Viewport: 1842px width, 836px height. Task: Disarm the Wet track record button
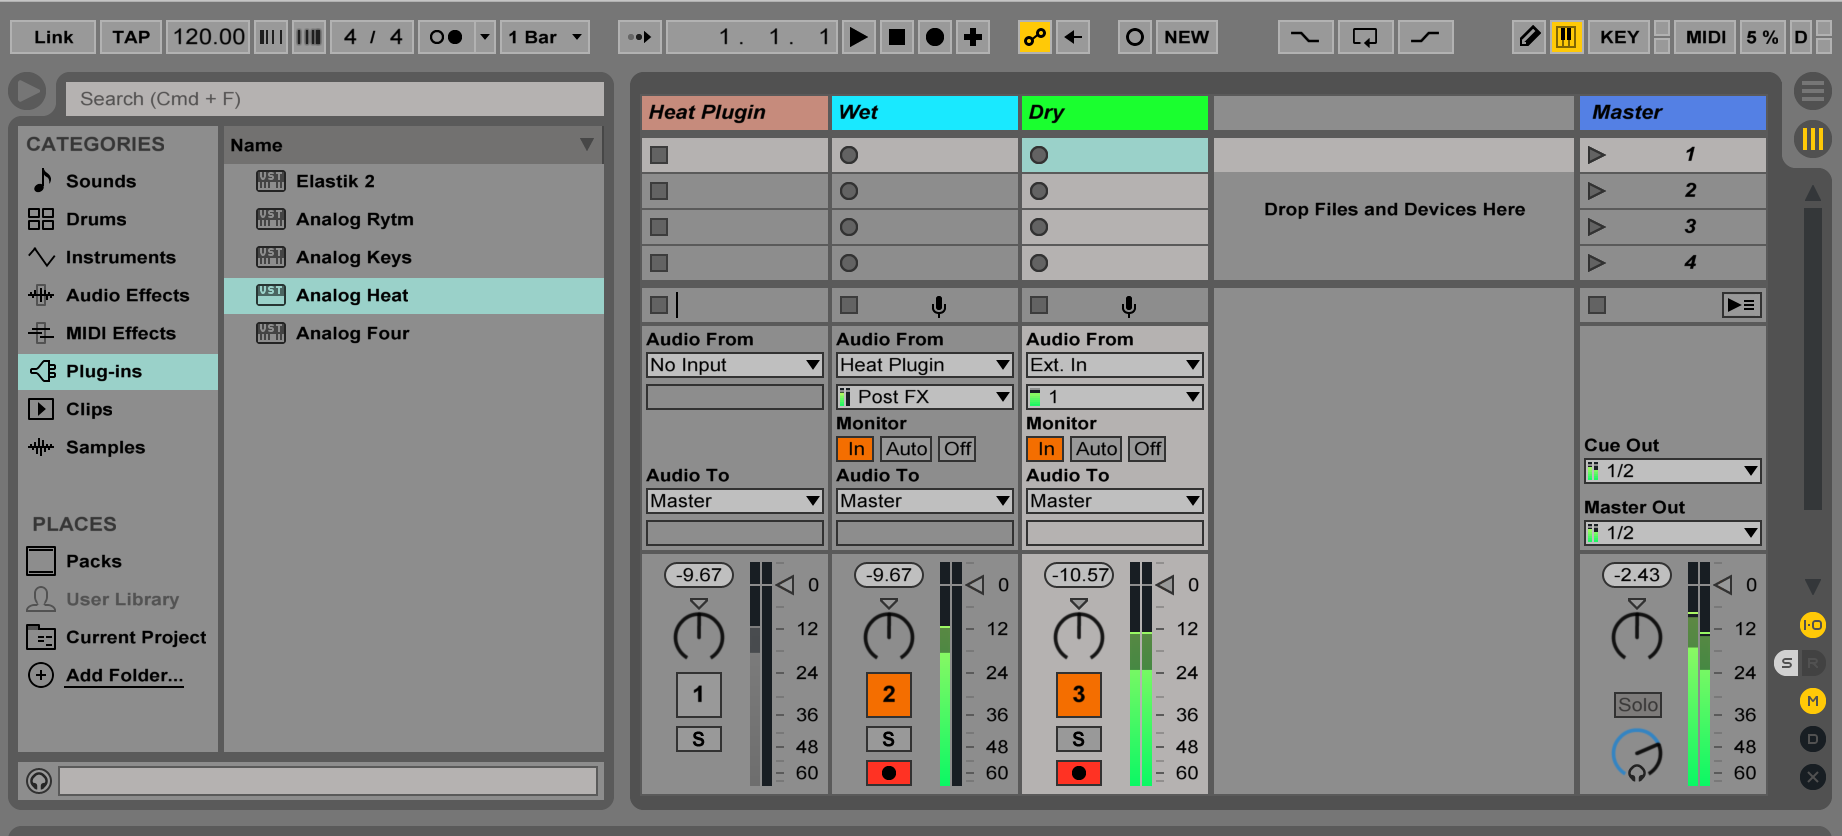tap(888, 773)
